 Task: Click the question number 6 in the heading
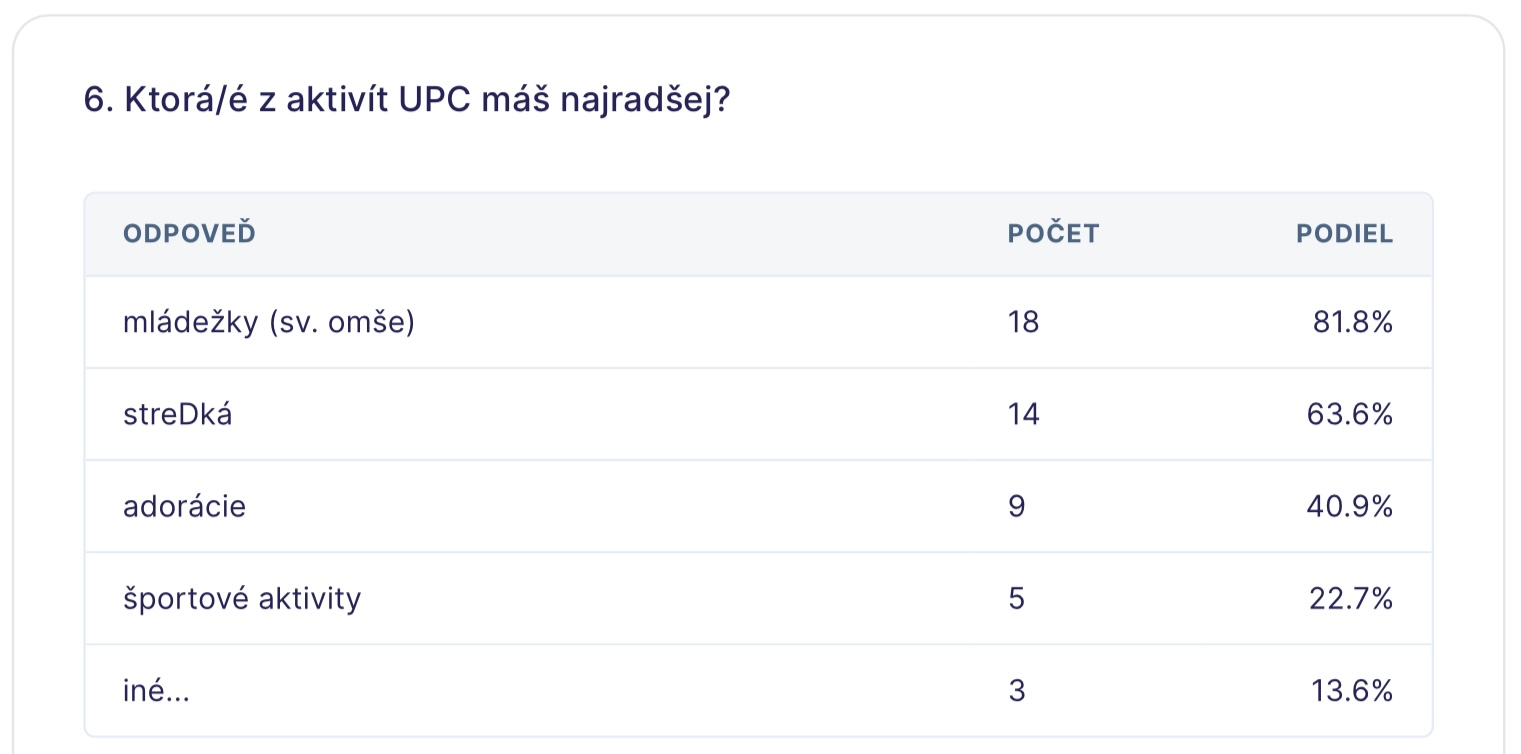tap(94, 101)
